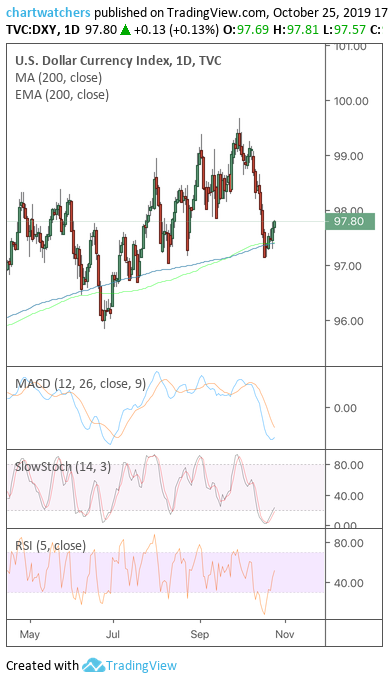The width and height of the screenshot is (389, 683).
Task: Click the EMA (200, close) indicator label
Action: (x=62, y=94)
